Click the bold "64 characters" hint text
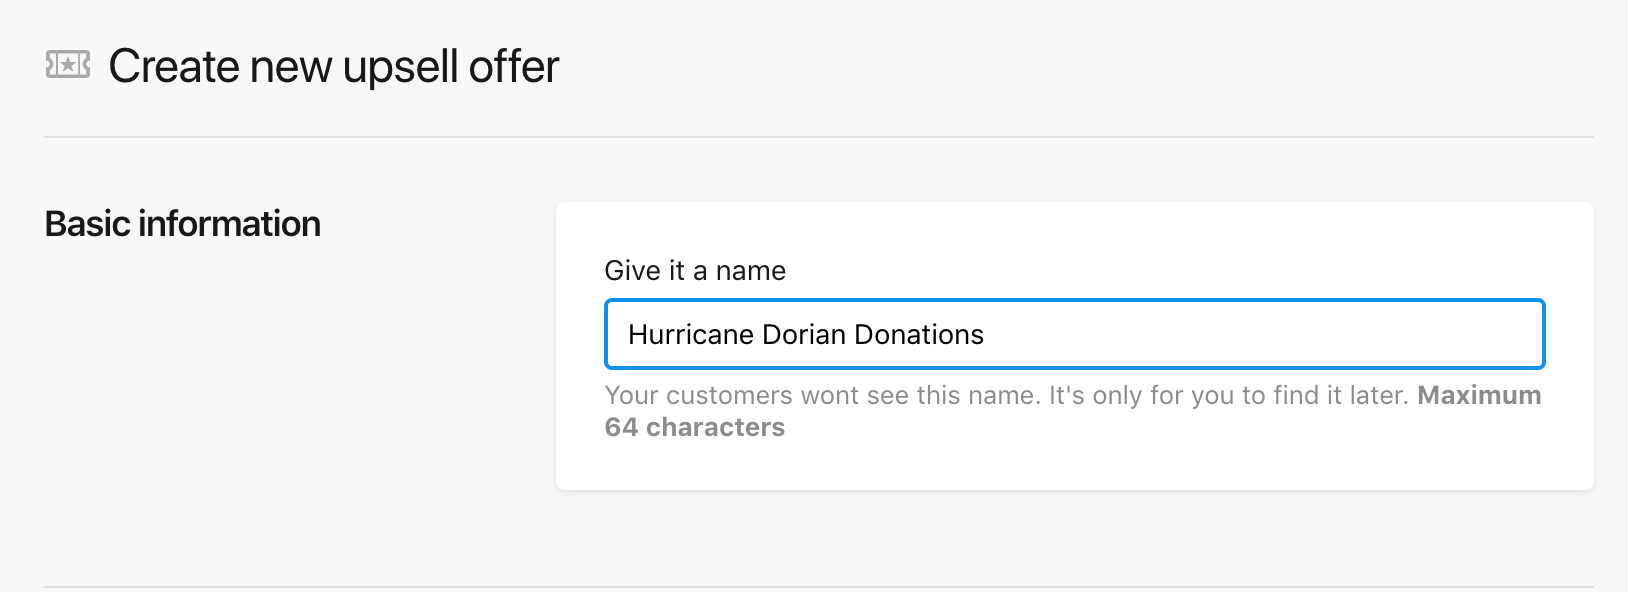This screenshot has width=1628, height=592. point(695,428)
